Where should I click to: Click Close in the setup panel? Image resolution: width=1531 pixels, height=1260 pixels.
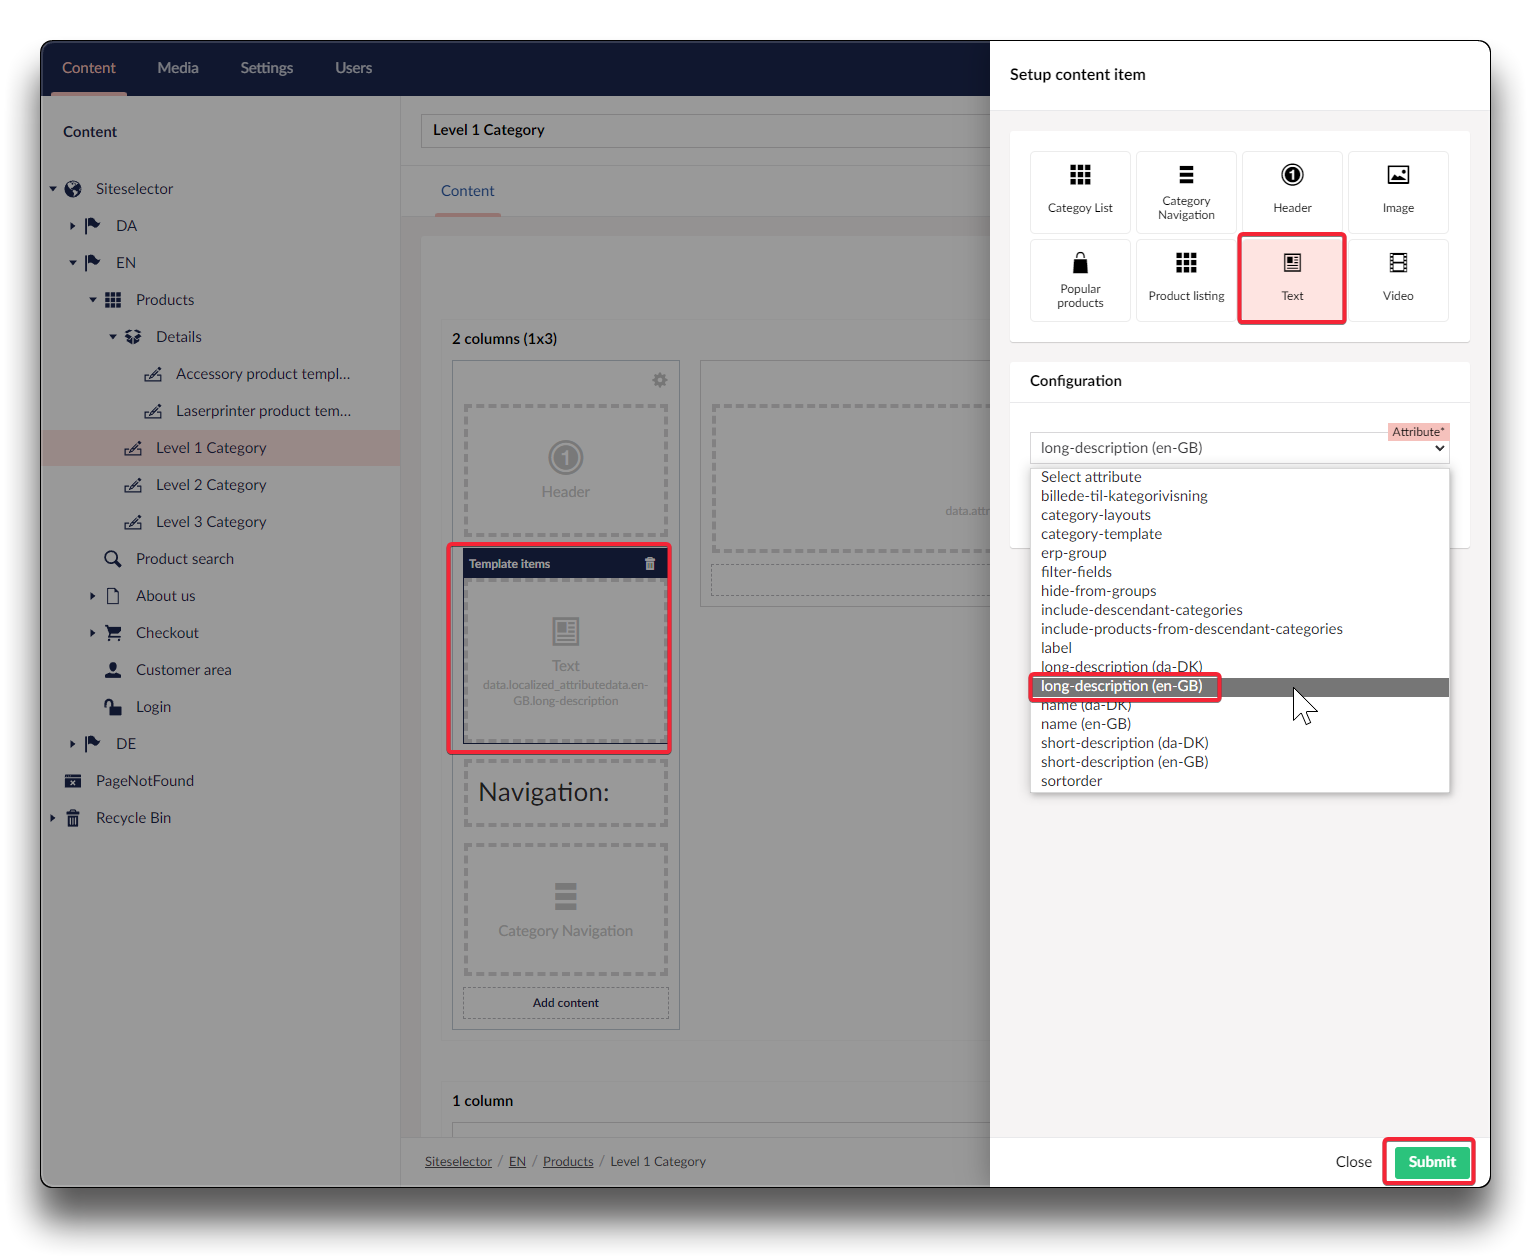click(1353, 1162)
